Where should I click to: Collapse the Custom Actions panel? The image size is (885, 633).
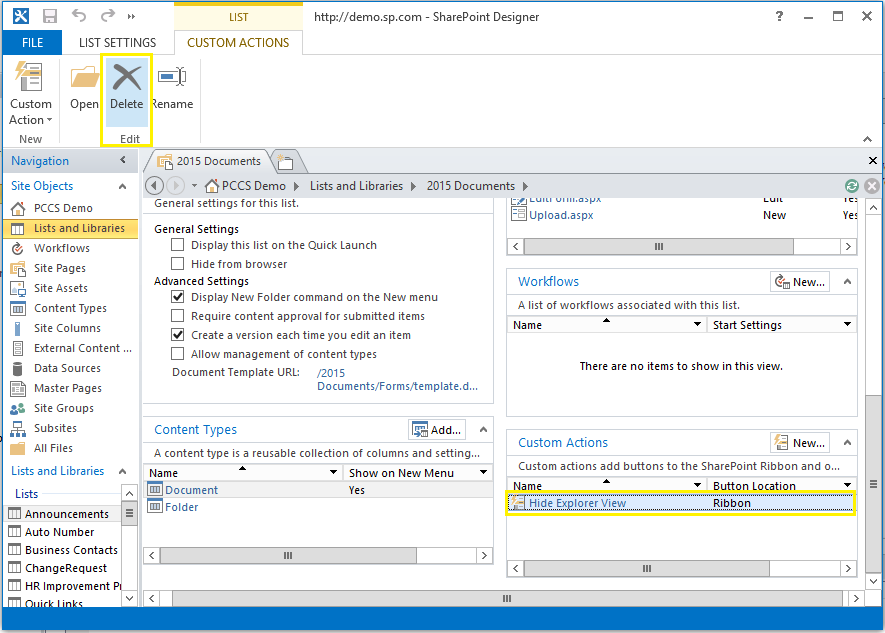(847, 443)
